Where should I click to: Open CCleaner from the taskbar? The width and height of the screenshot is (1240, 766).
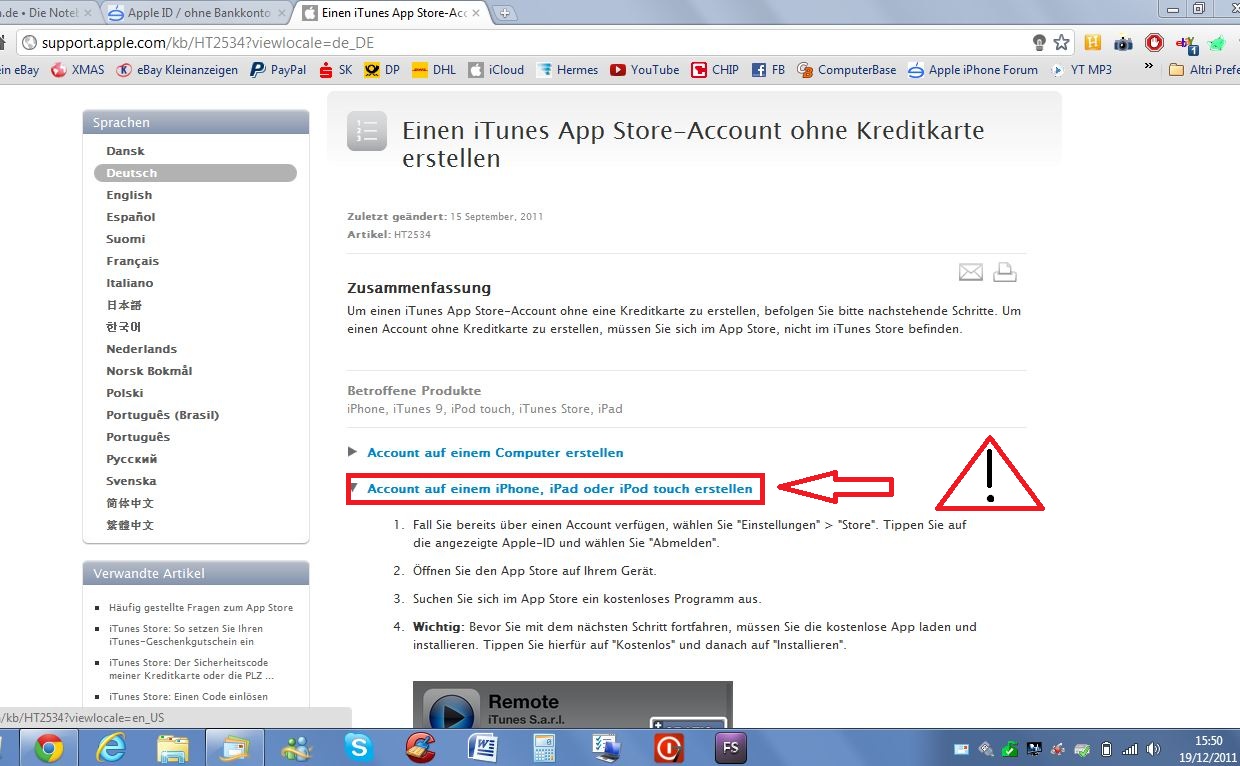point(421,747)
